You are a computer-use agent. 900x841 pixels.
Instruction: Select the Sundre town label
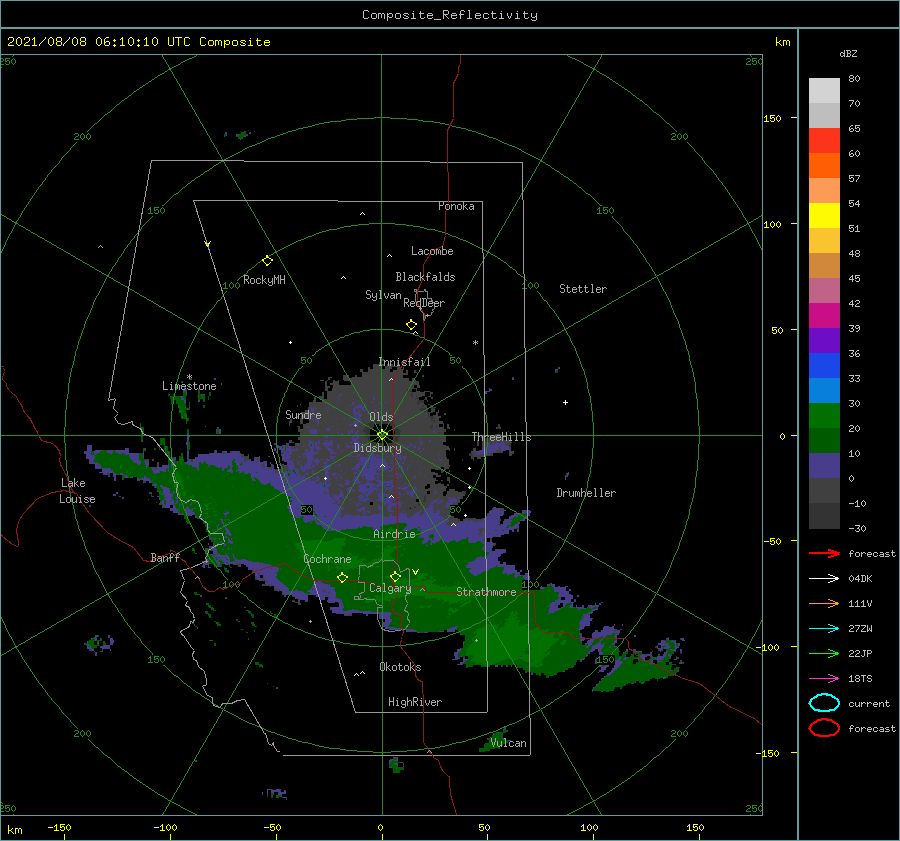click(303, 414)
